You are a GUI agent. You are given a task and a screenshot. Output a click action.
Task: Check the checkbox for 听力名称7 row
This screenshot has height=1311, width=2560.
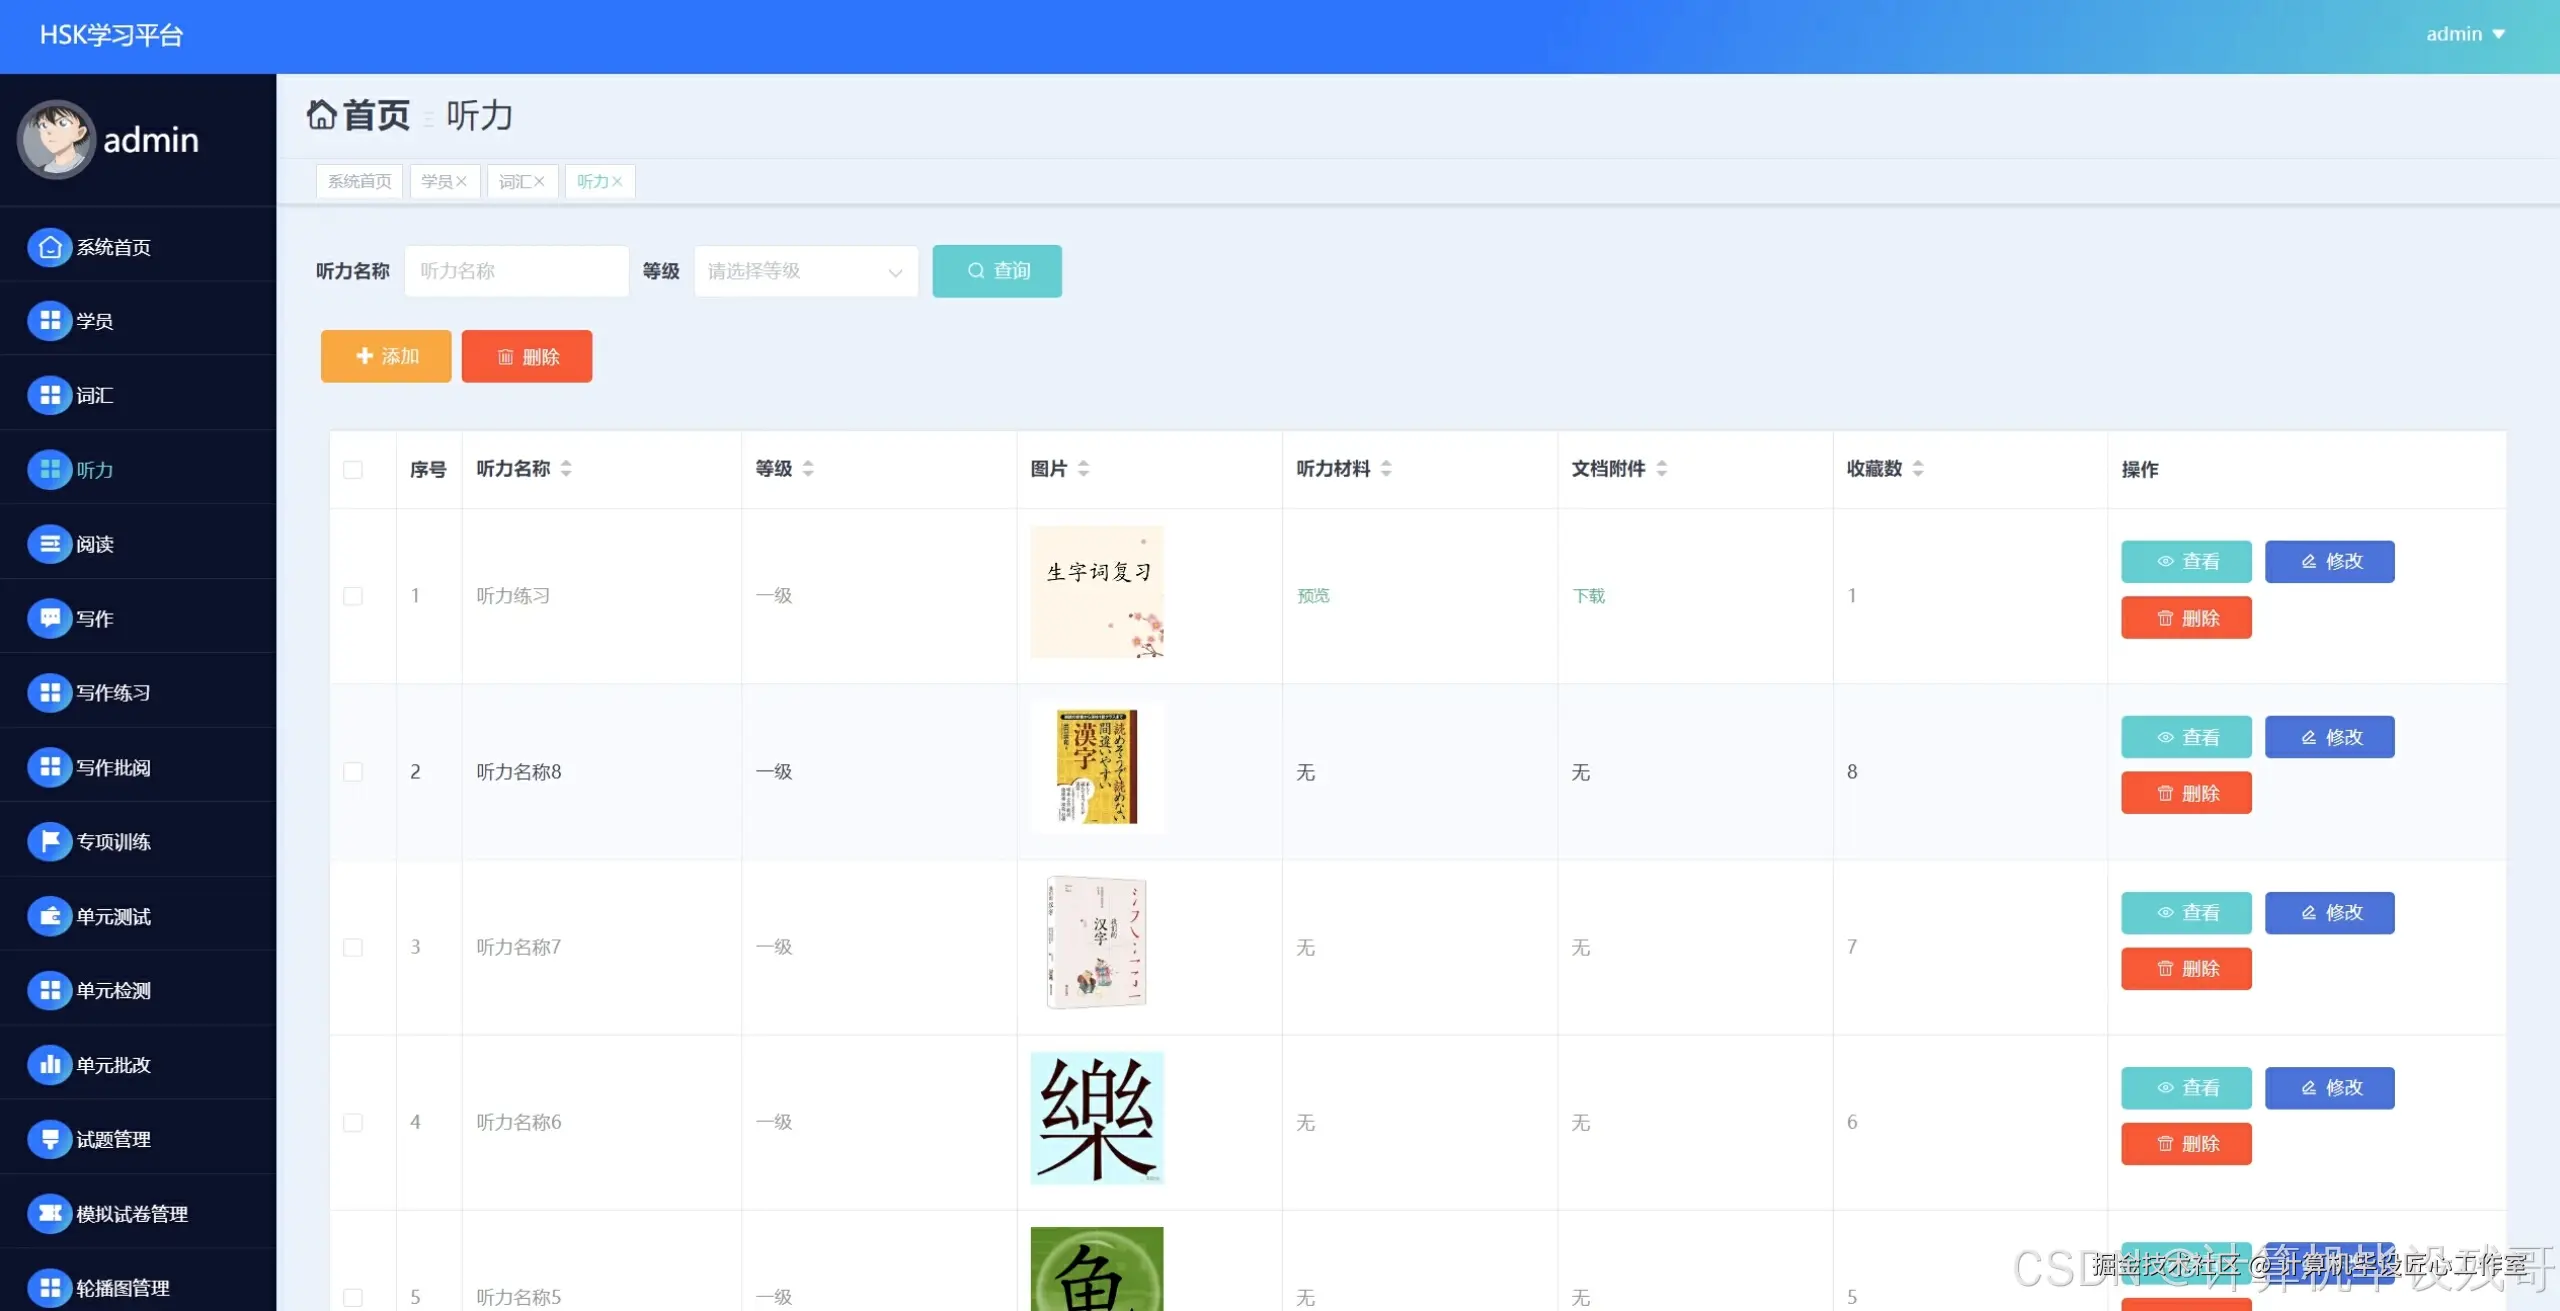[x=352, y=947]
